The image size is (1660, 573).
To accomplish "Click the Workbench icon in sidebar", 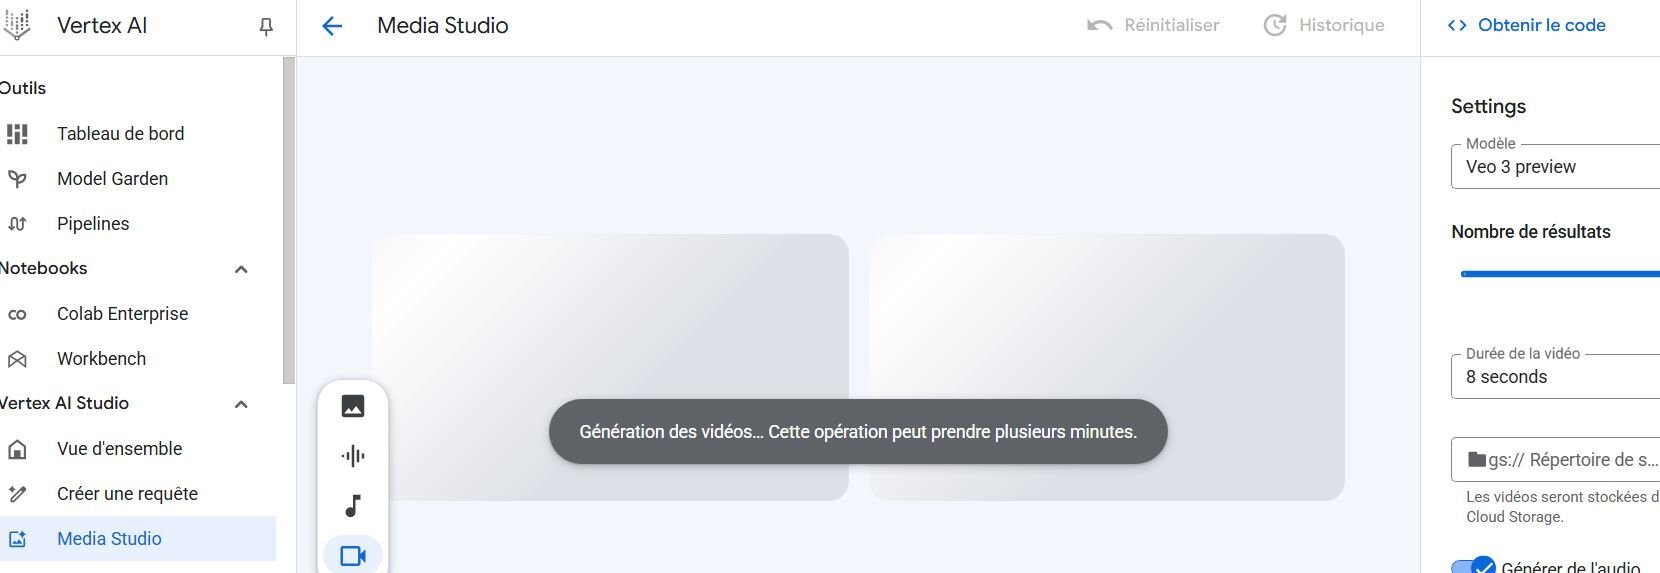I will (x=17, y=359).
